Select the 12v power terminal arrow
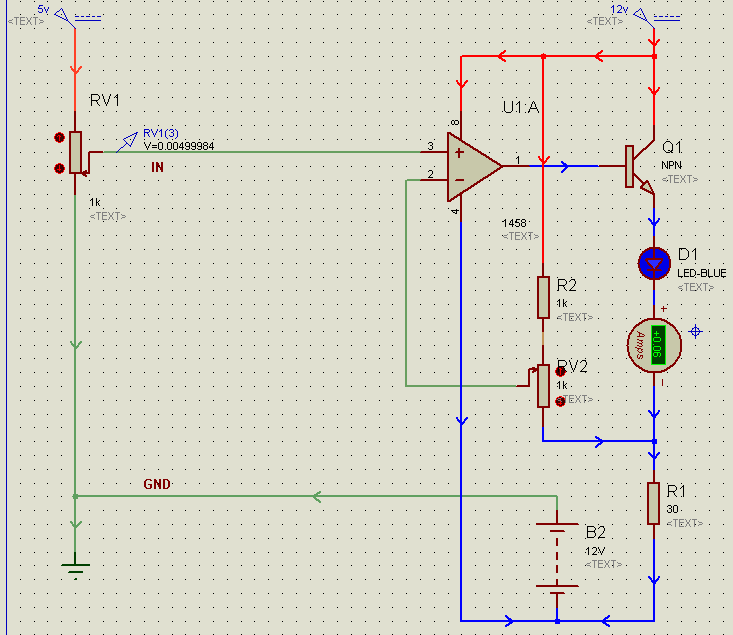Image resolution: width=733 pixels, height=635 pixels. click(x=641, y=15)
